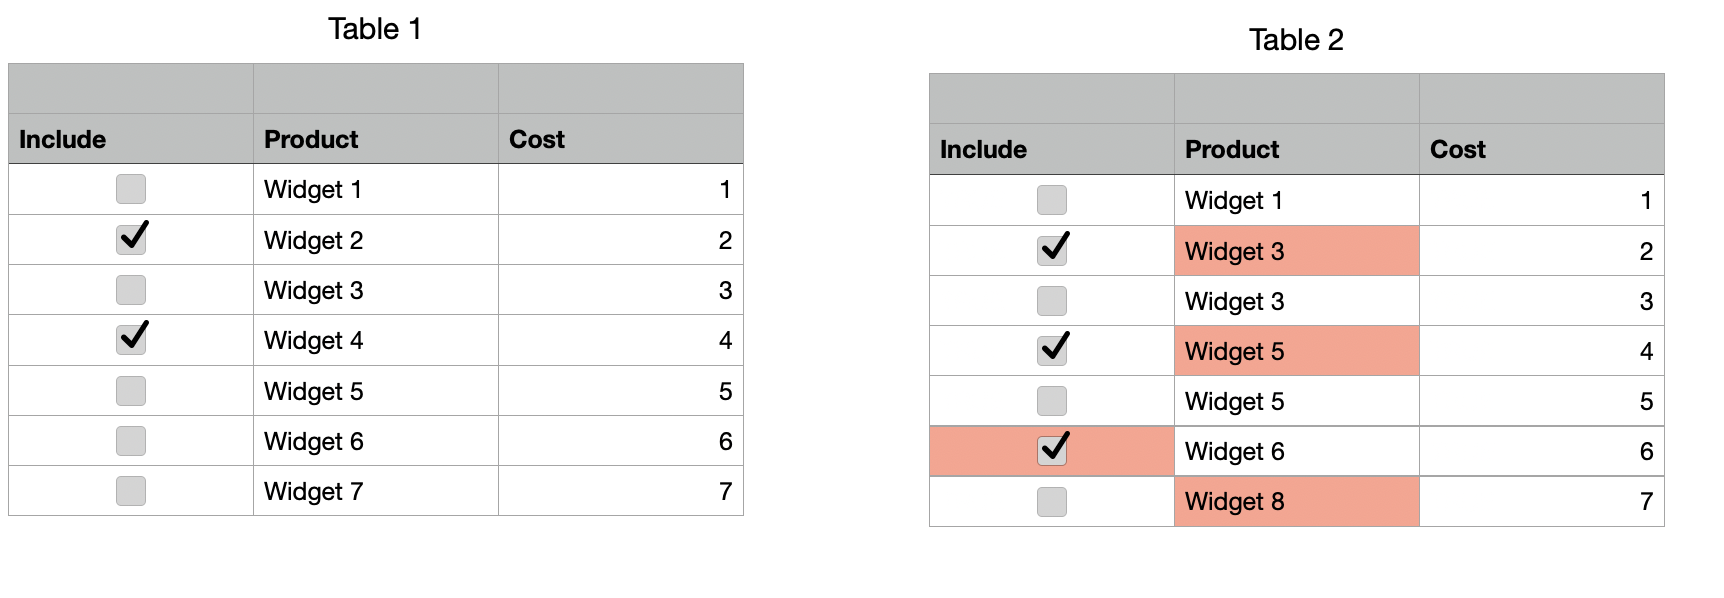Click the Widget 6 product cell in Table 1
This screenshot has height=598, width=1724.
click(375, 441)
